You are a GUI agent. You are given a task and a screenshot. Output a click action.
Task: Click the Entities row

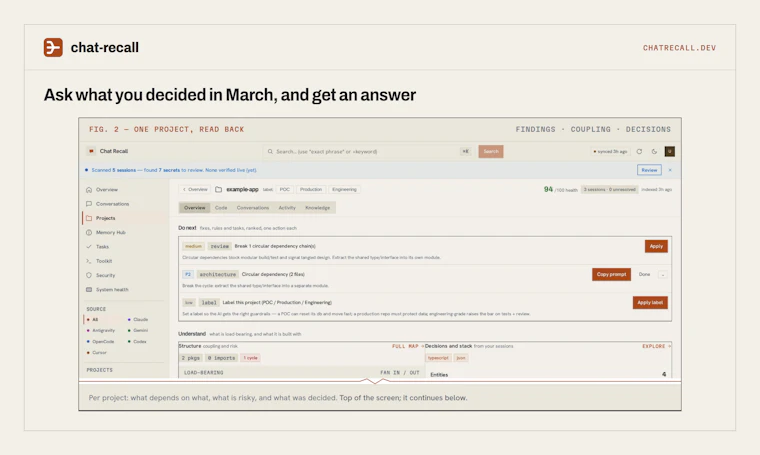[x=548, y=375]
